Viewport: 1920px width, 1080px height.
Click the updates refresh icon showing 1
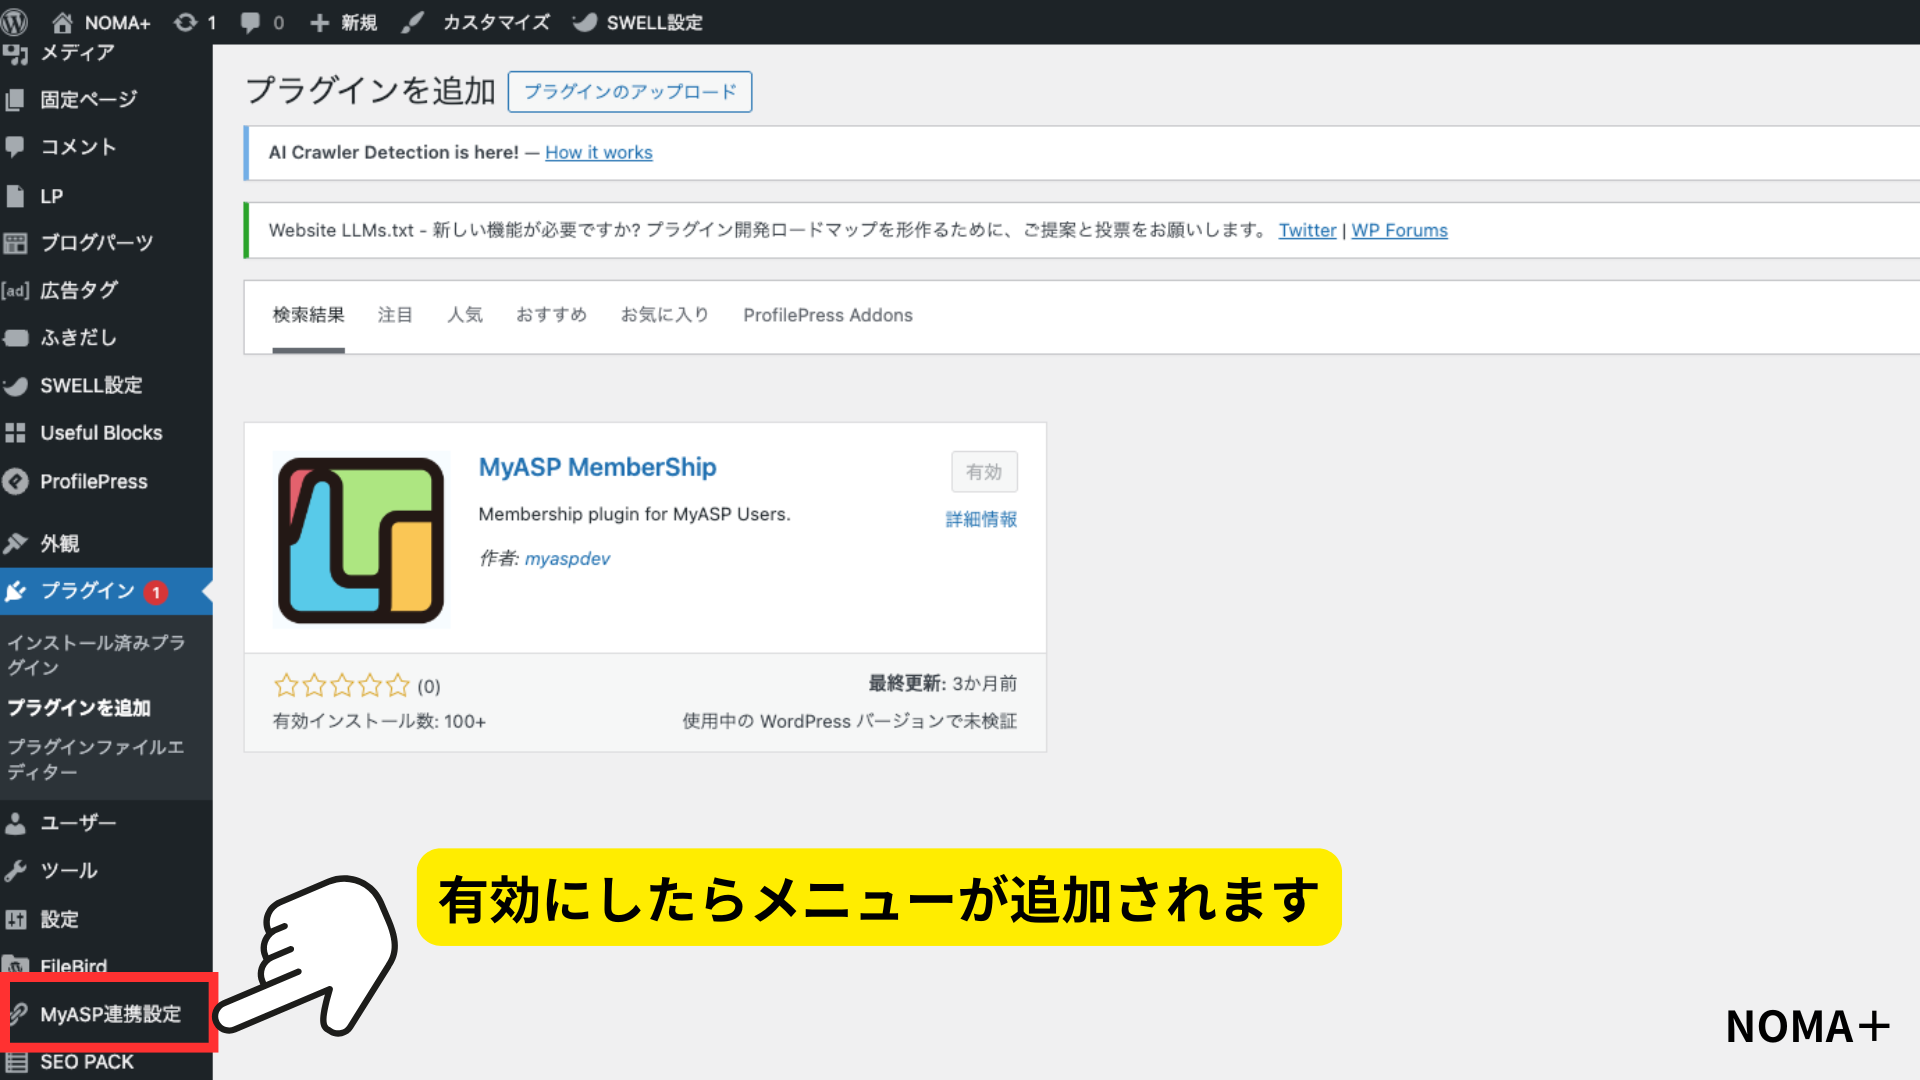186,22
